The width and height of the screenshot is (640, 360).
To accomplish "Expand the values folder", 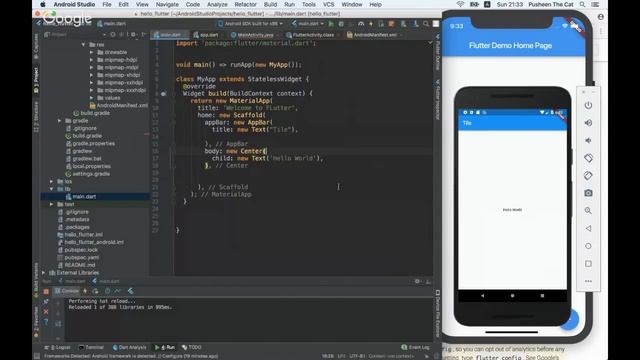I will [x=91, y=98].
